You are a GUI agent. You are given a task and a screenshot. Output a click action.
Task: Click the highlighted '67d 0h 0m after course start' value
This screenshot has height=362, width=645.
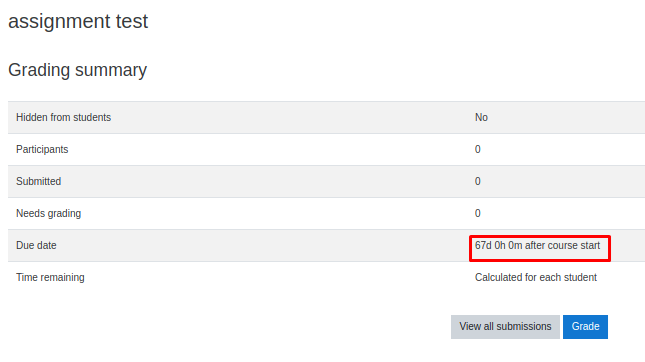[x=537, y=246]
